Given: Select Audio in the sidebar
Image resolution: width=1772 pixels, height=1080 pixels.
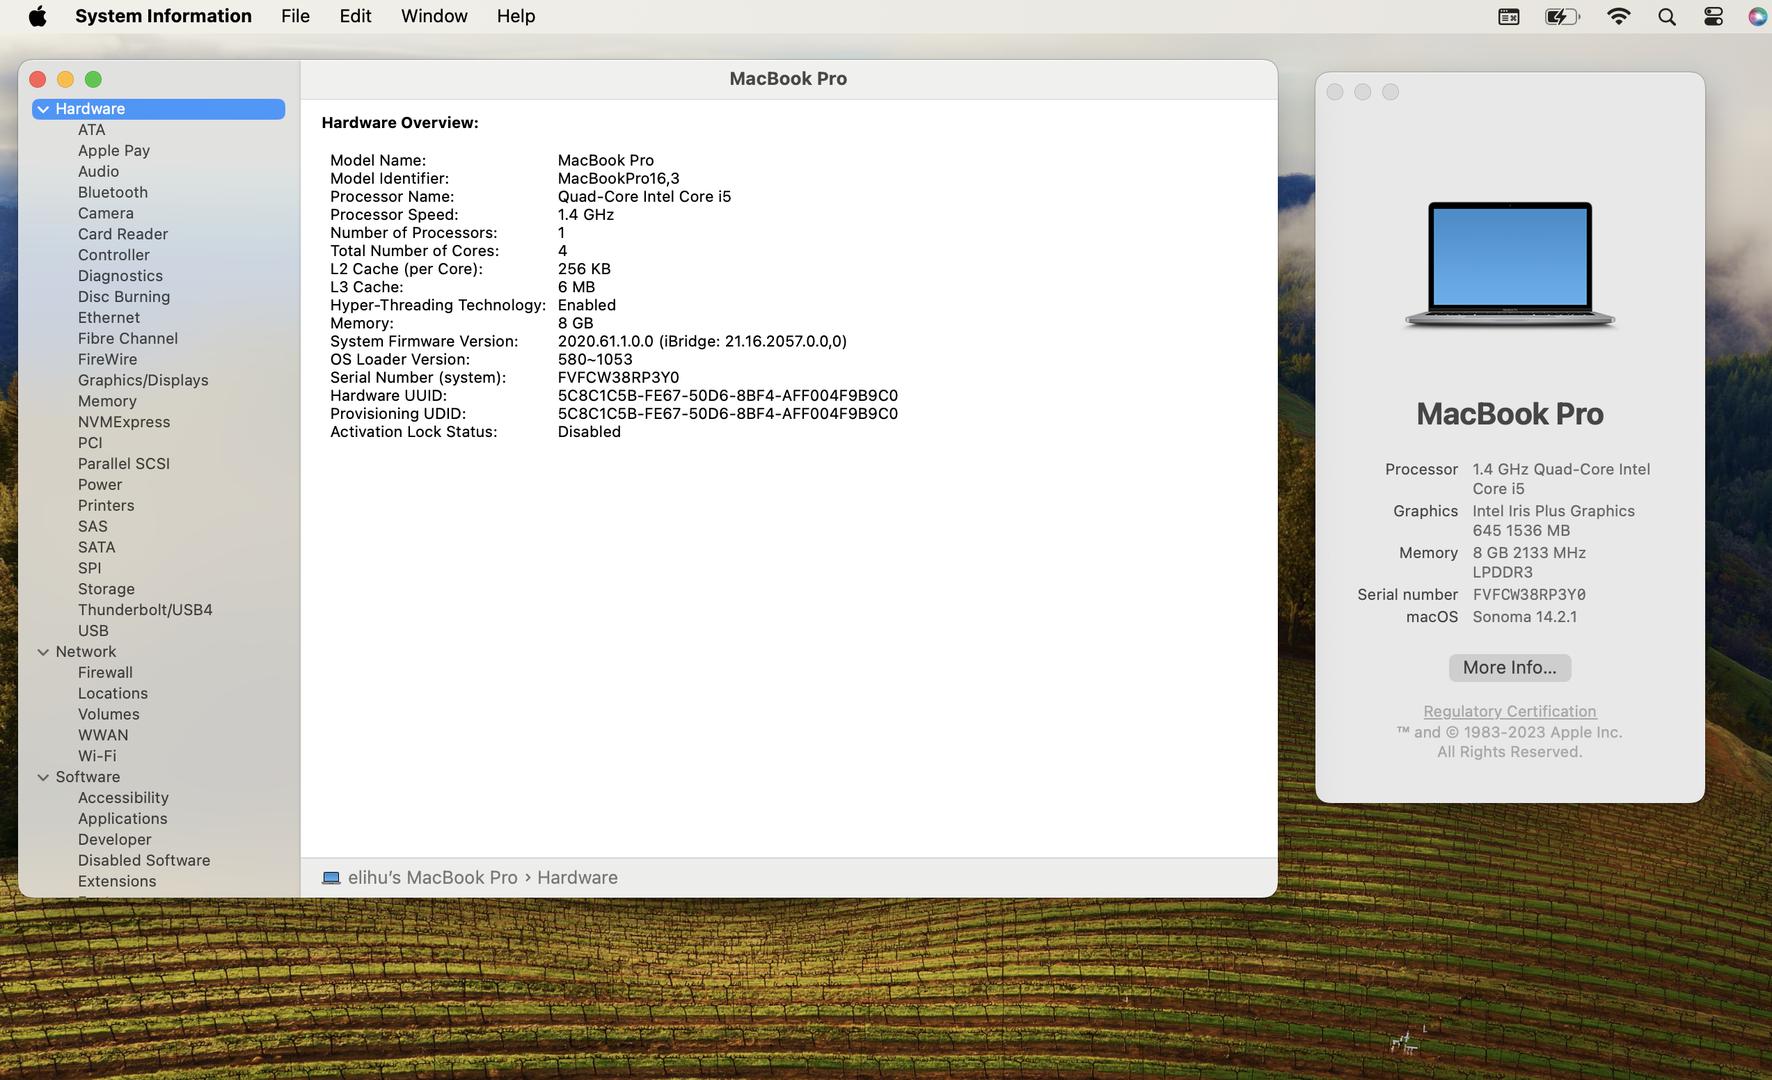Looking at the screenshot, I should tap(98, 172).
